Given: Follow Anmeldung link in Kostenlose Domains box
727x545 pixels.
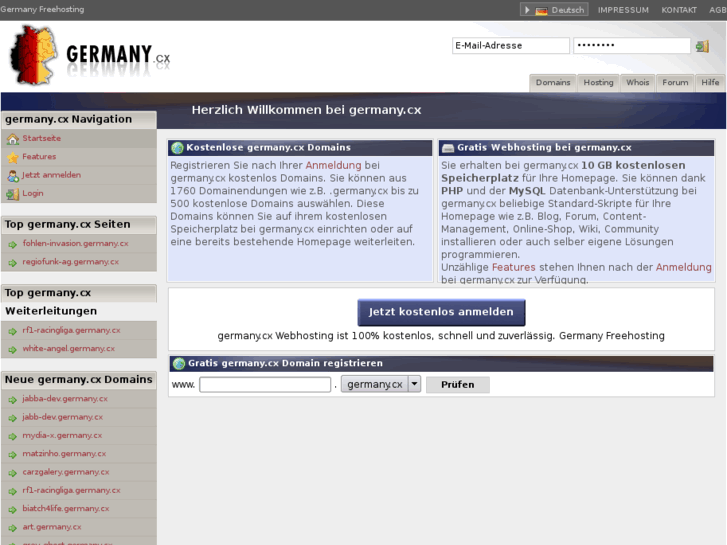Looking at the screenshot, I should point(333,165).
